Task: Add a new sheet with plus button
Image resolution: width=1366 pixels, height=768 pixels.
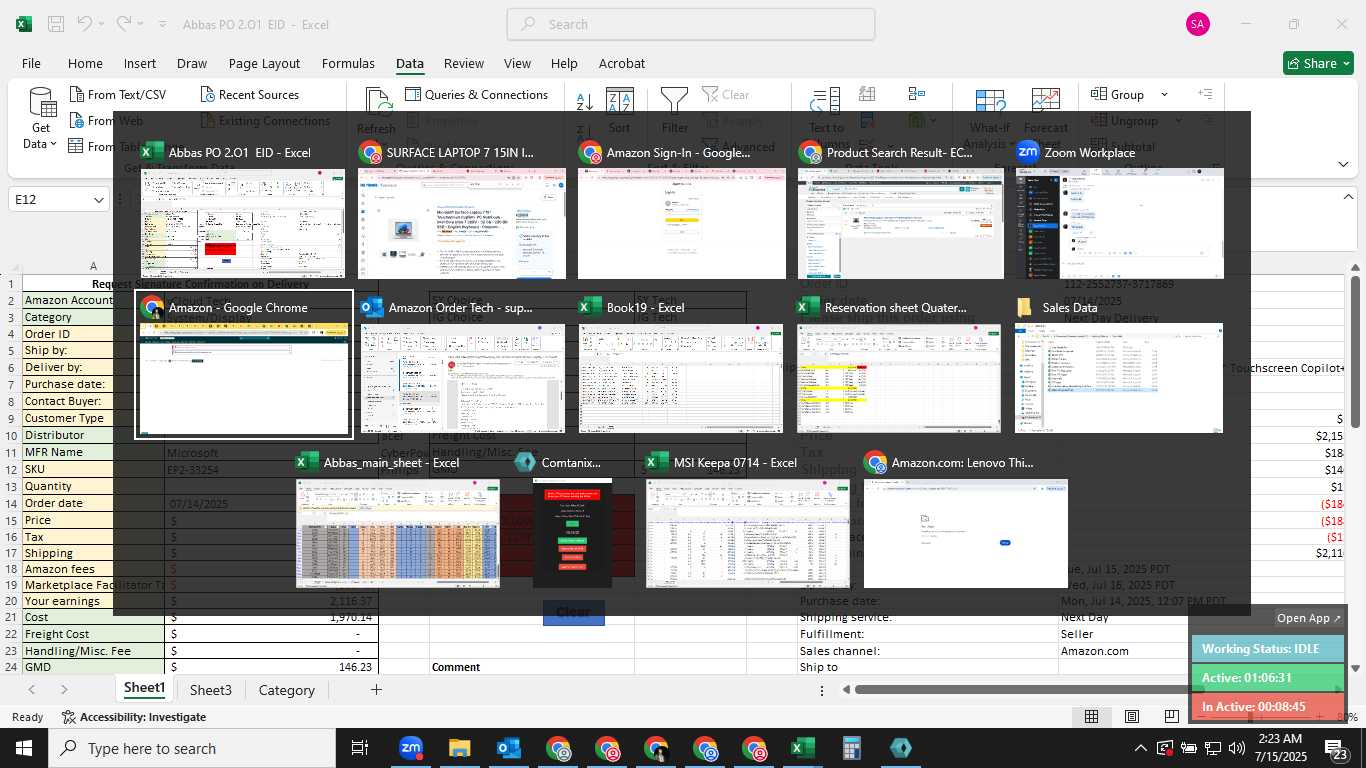Action: [x=376, y=690]
